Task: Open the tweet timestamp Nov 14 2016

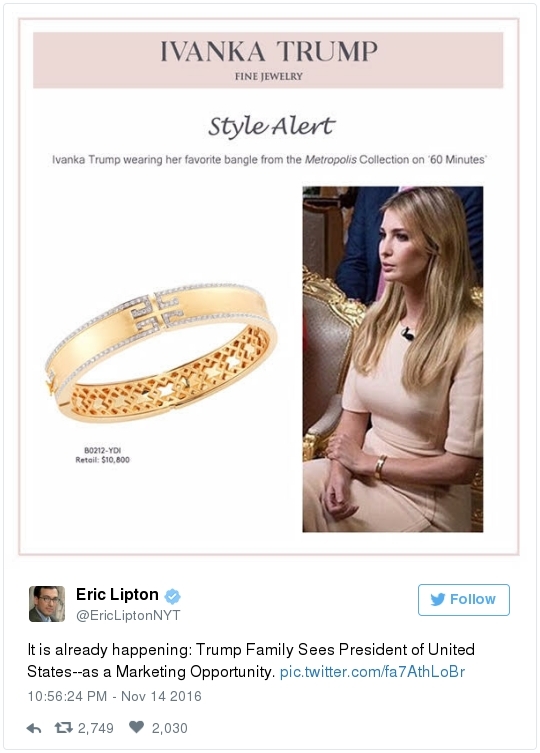Action: click(114, 696)
